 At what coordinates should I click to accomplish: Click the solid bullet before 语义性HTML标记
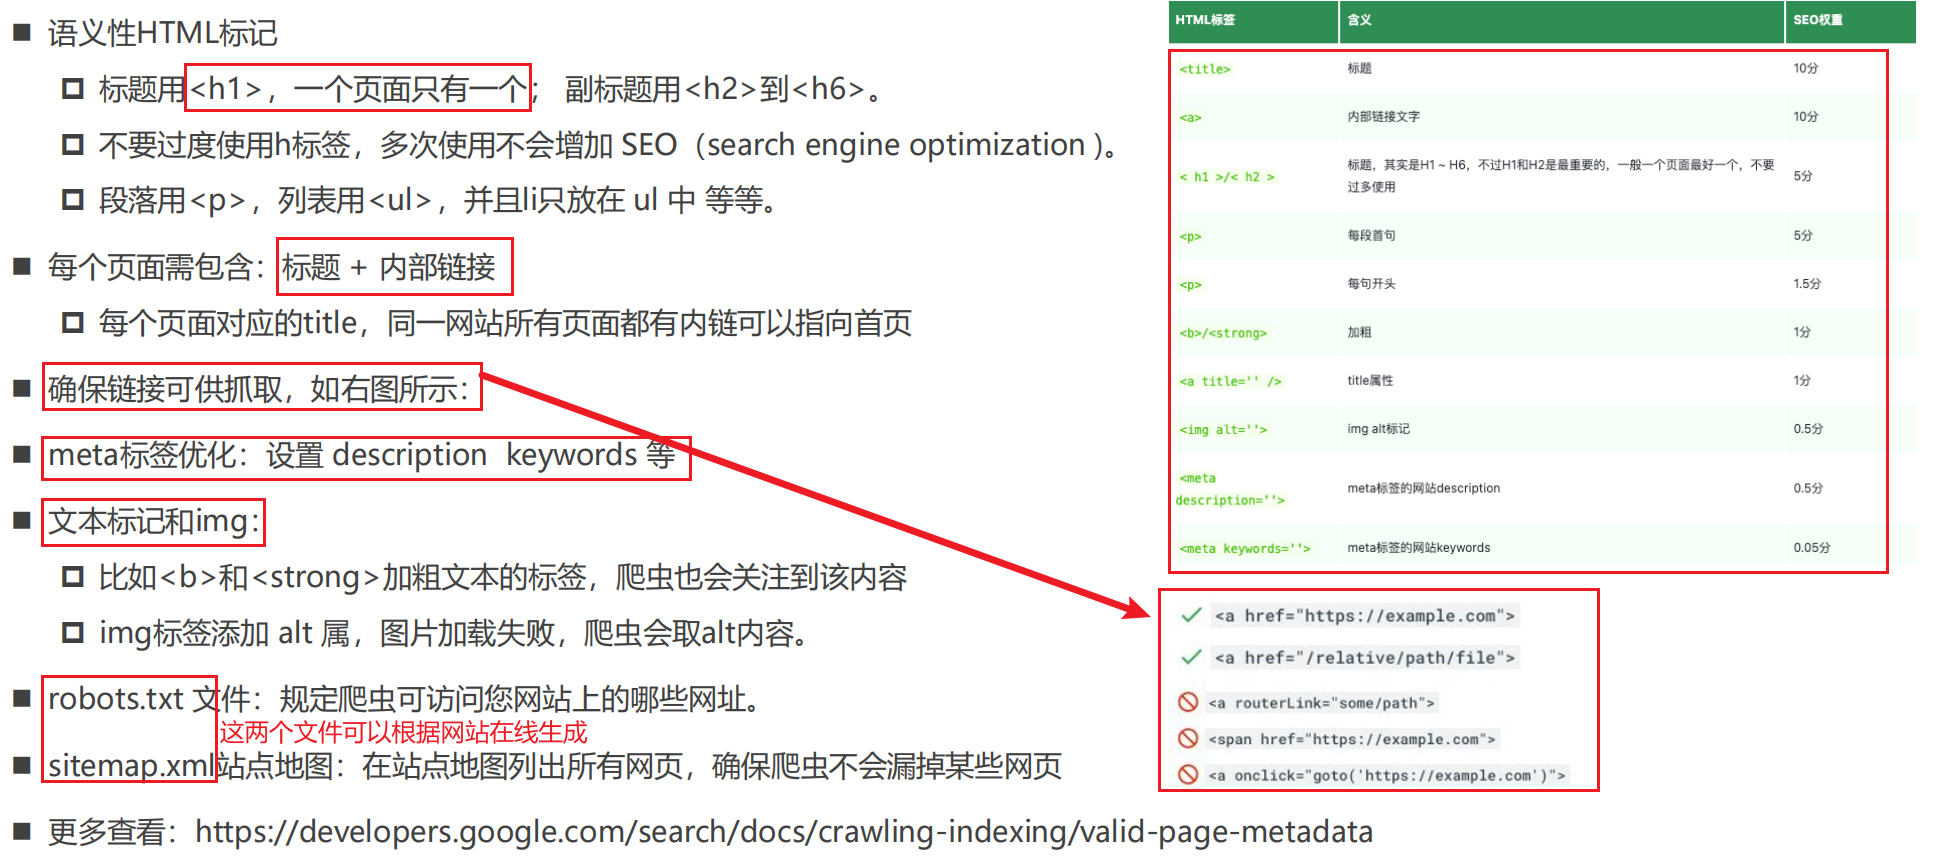tap(22, 33)
